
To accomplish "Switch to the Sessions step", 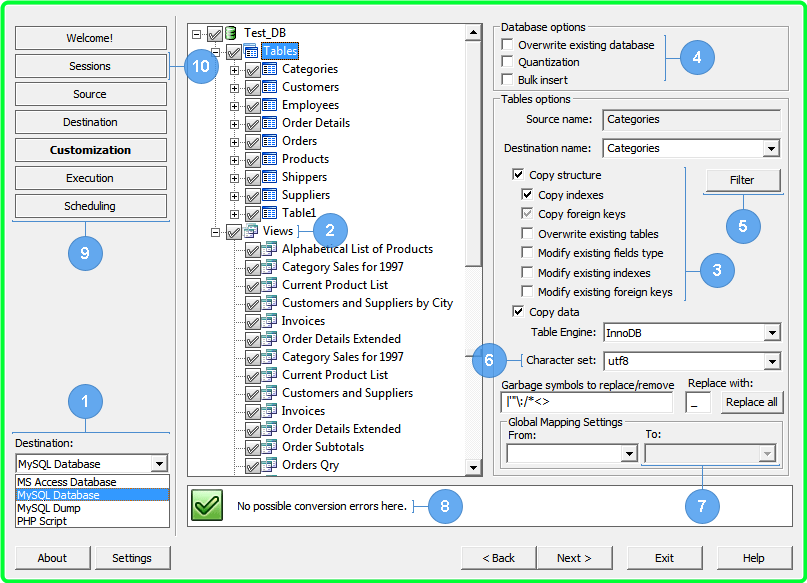I will (90, 66).
